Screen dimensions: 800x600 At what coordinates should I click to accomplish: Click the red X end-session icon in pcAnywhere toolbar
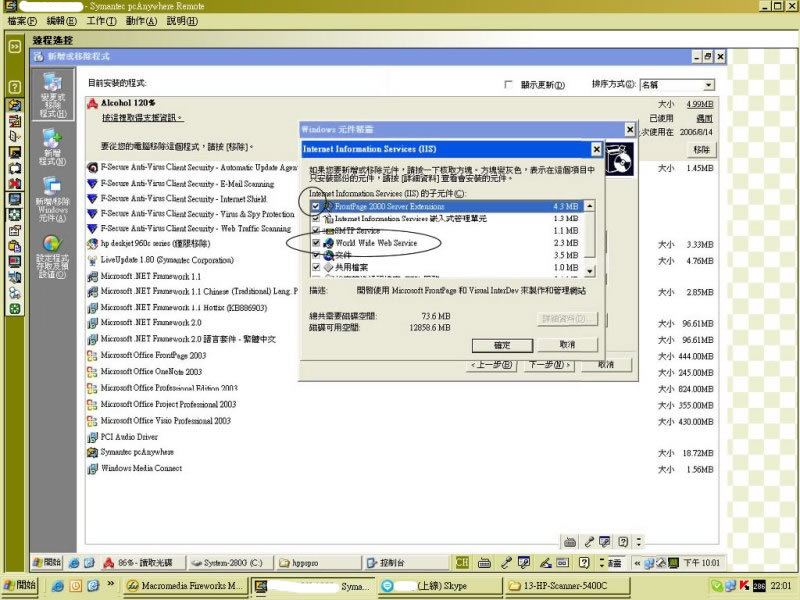click(15, 183)
